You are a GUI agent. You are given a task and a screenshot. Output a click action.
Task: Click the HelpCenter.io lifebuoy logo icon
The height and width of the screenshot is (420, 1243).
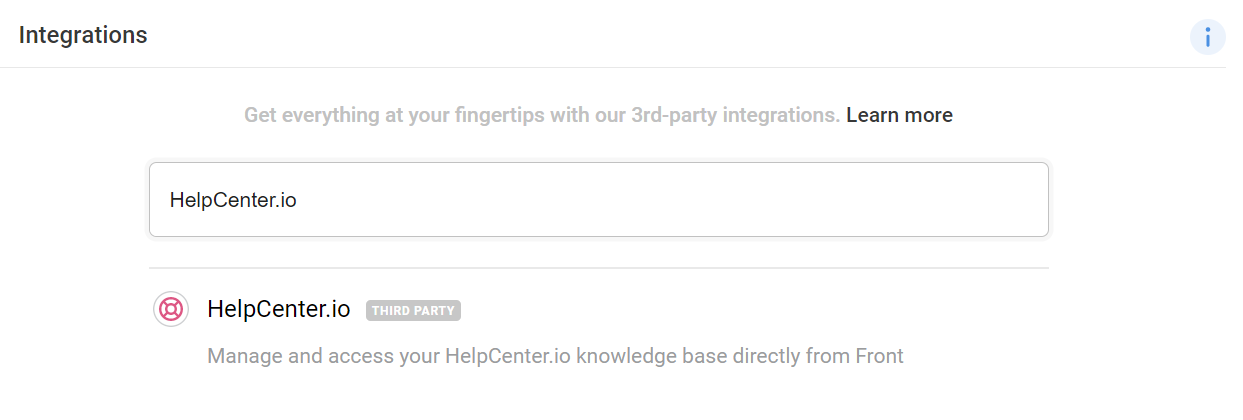[171, 310]
